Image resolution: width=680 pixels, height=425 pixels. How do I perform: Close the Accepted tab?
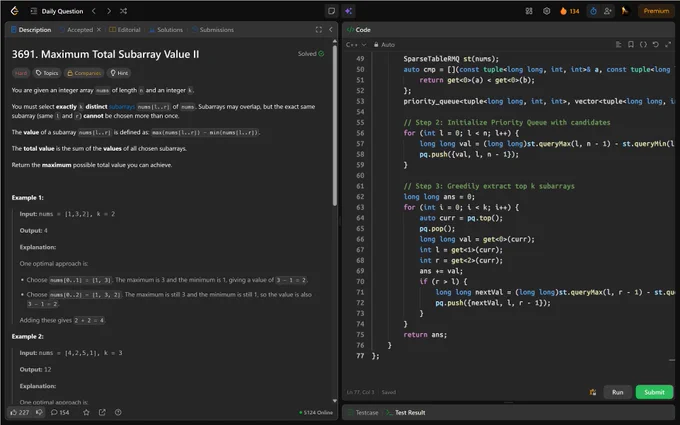99,29
